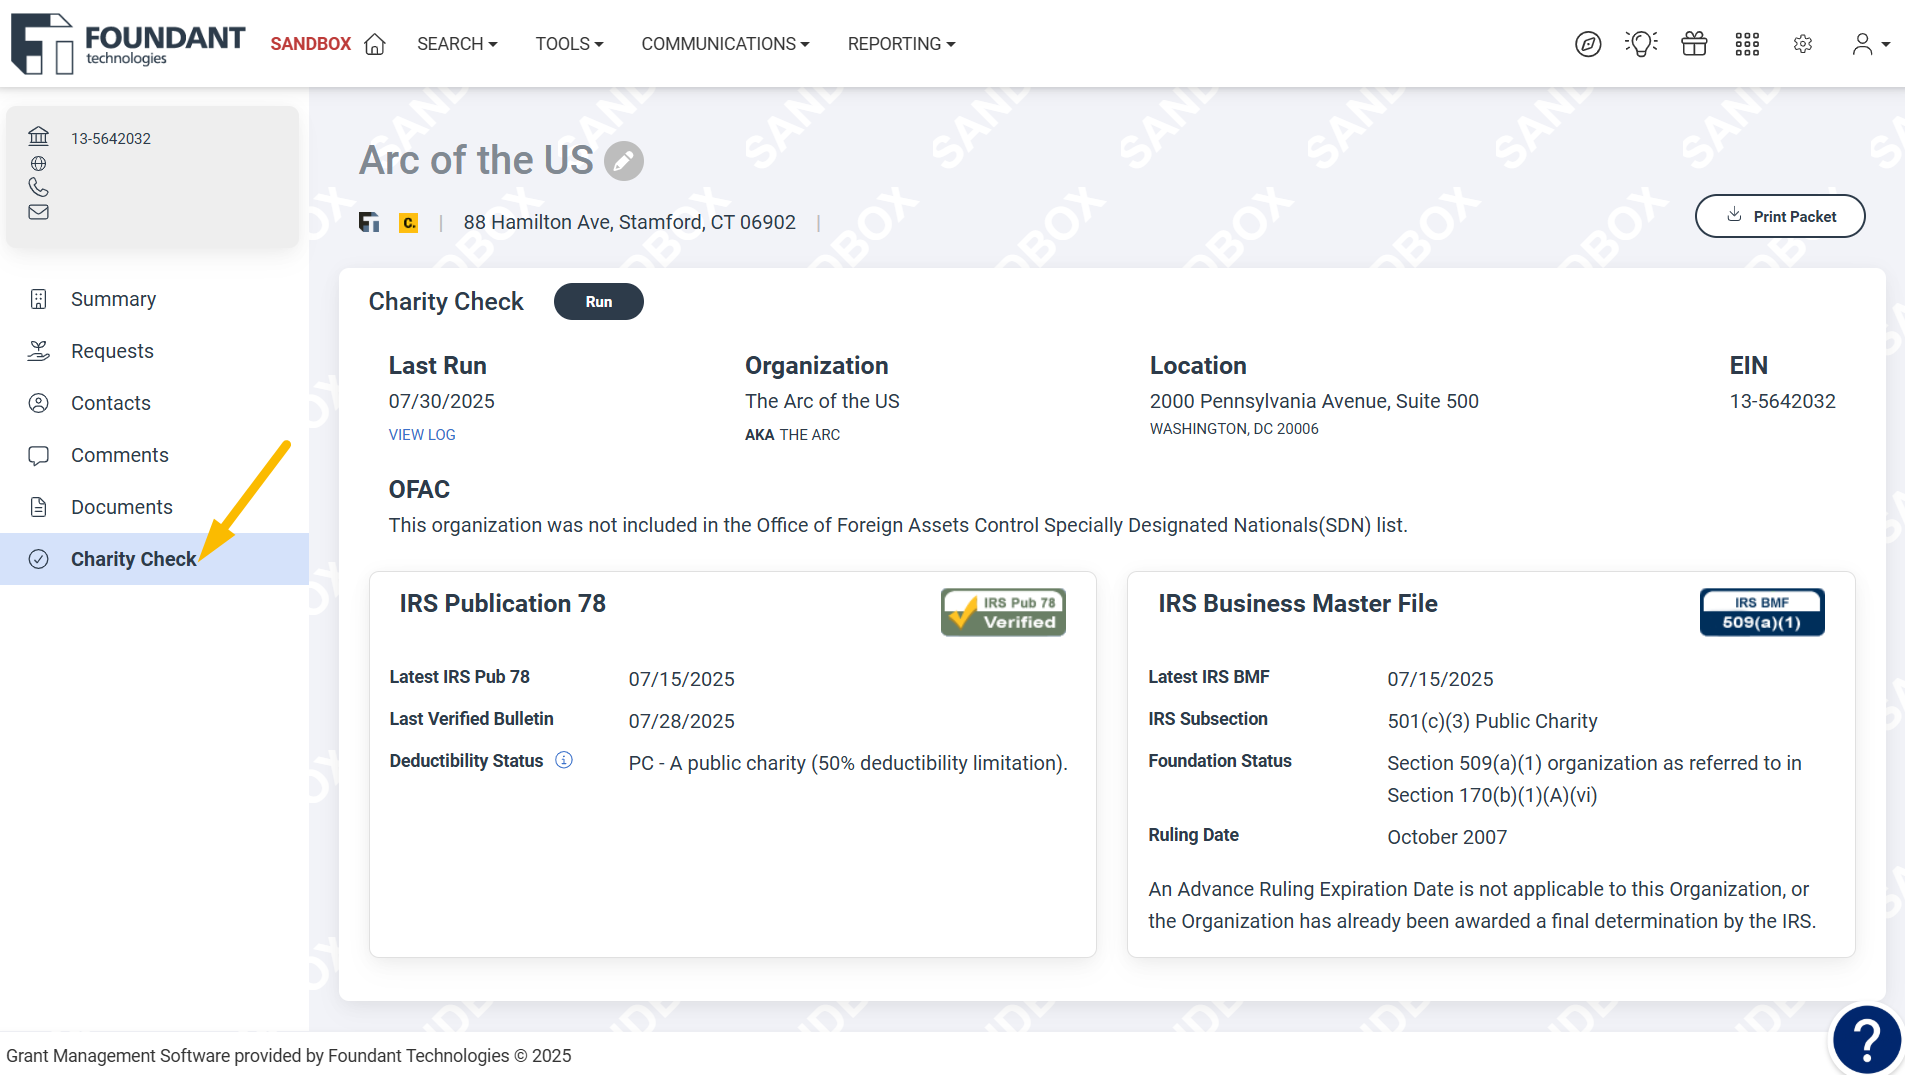Open the lightbulb ideas icon

(x=1641, y=44)
